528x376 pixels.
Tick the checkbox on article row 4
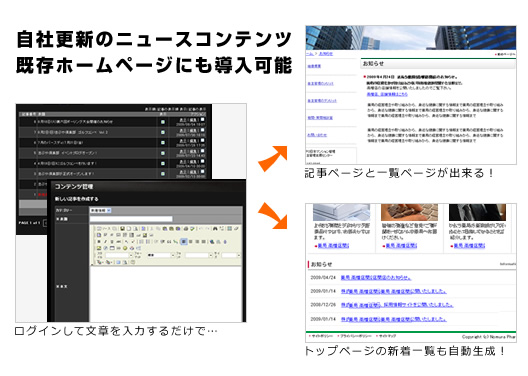(202, 161)
